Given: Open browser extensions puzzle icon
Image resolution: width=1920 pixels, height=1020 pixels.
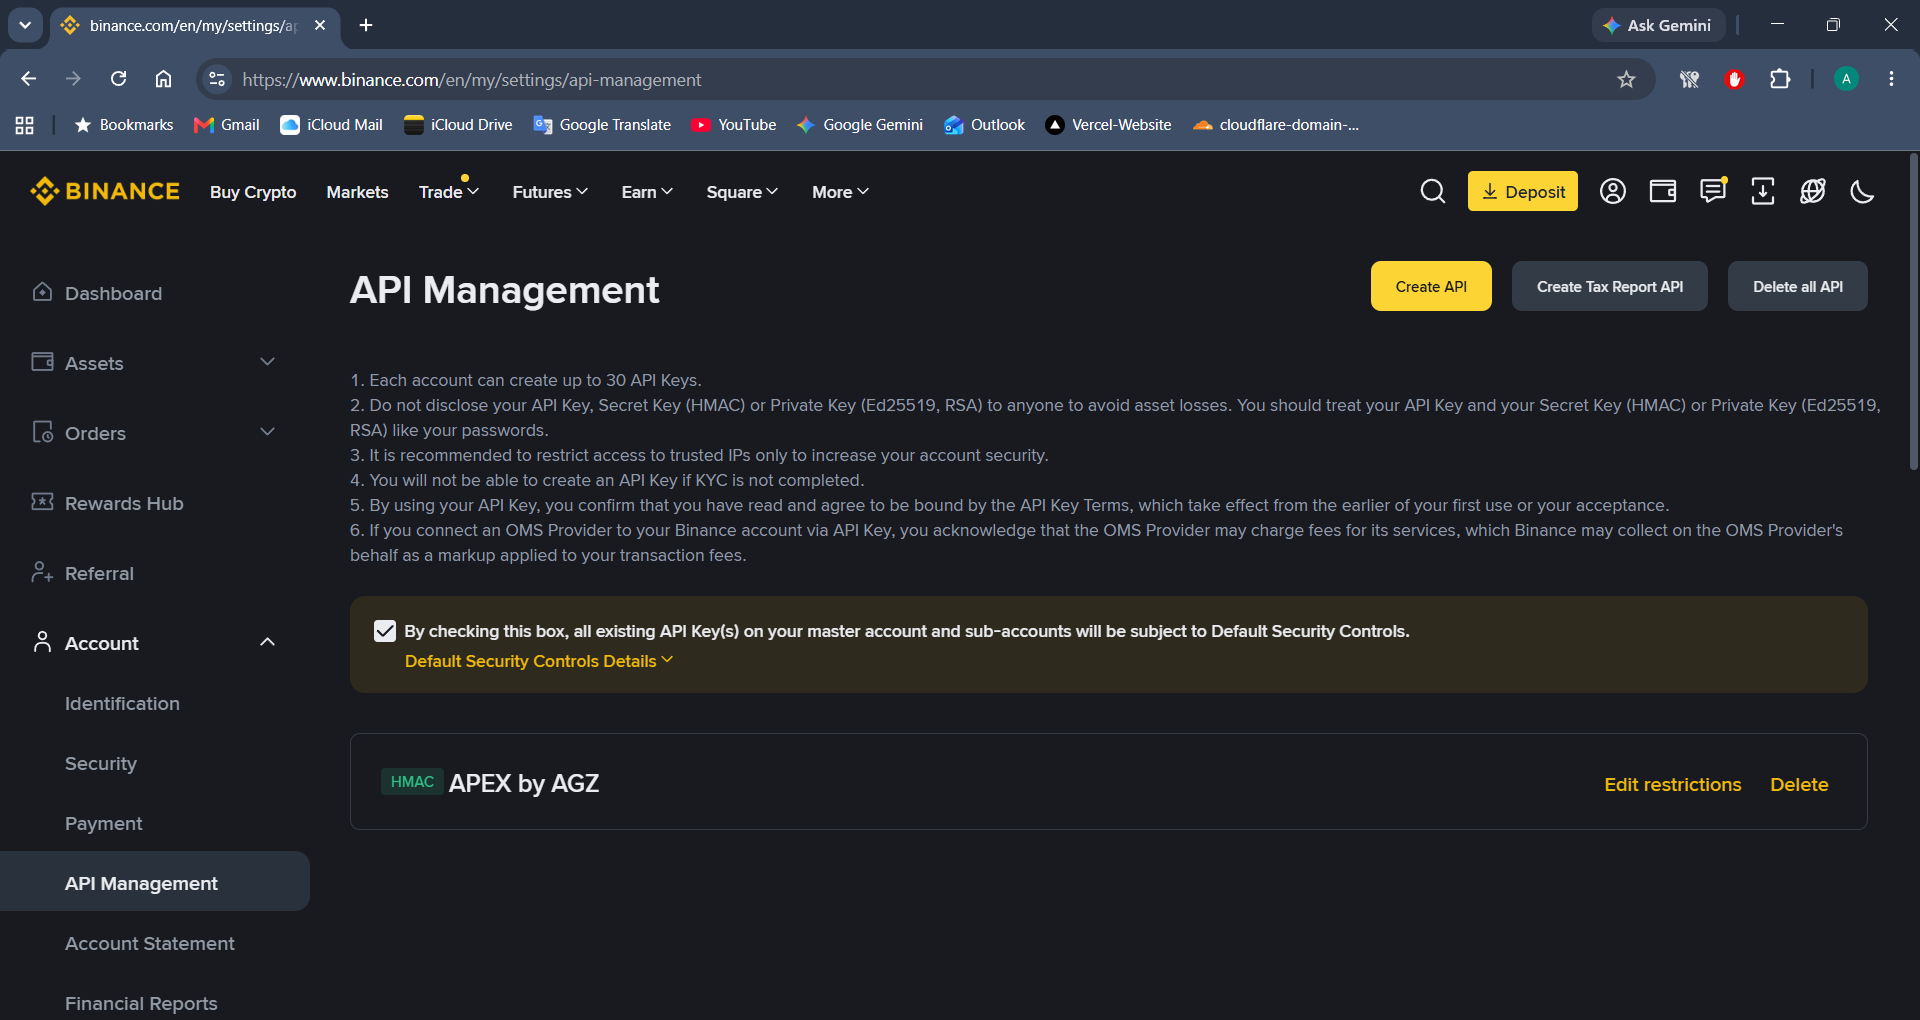Looking at the screenshot, I should coord(1780,79).
